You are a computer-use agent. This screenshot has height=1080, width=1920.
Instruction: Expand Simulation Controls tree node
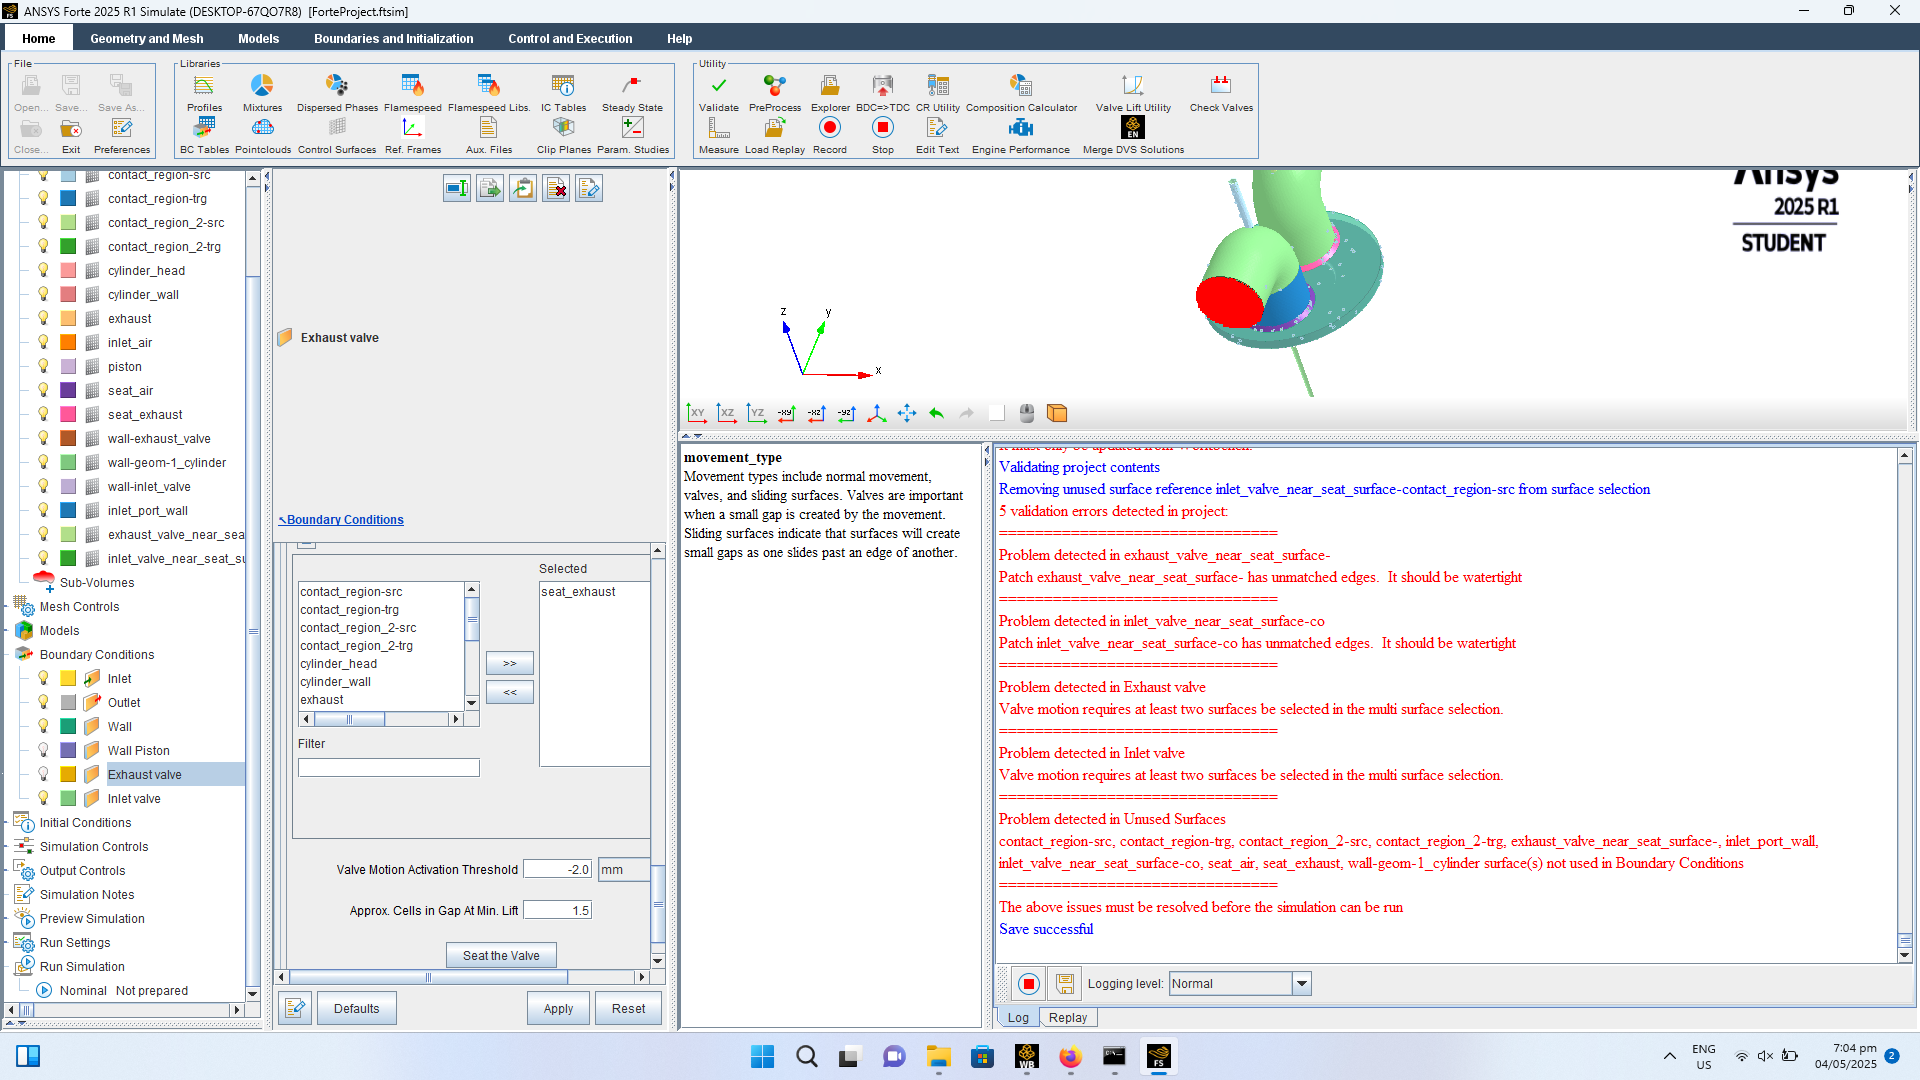7,846
